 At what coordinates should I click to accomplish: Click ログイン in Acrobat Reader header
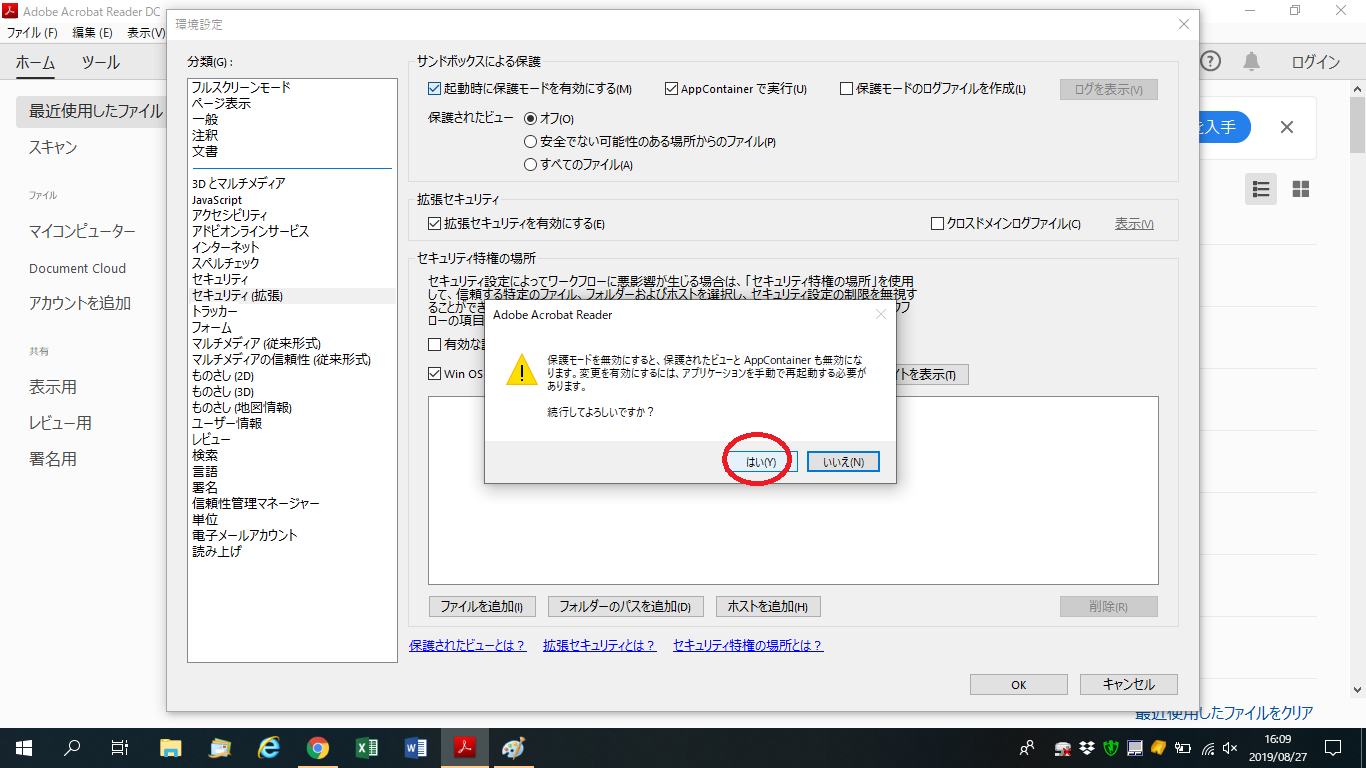click(x=1315, y=62)
